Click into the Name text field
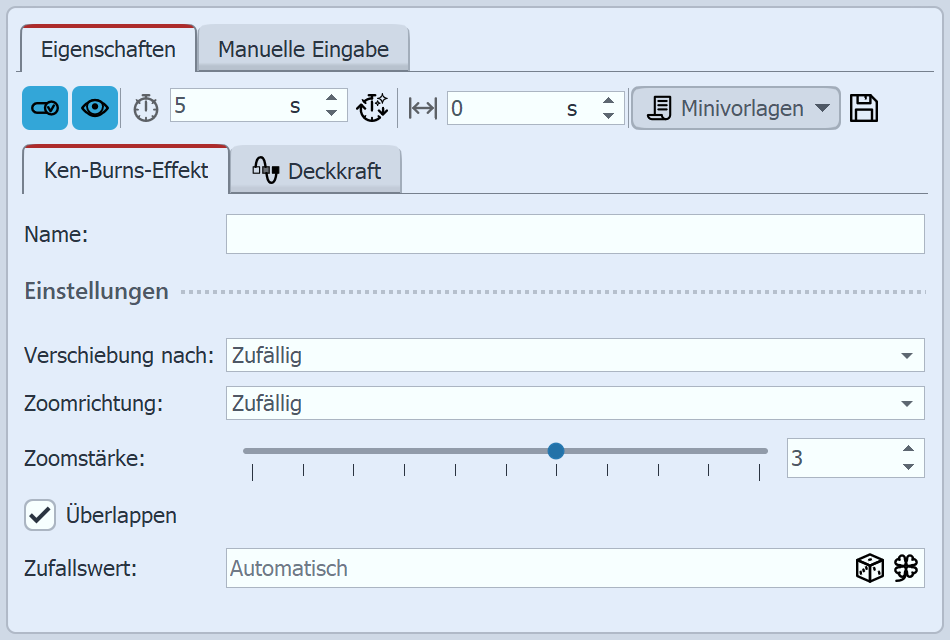 click(x=575, y=235)
